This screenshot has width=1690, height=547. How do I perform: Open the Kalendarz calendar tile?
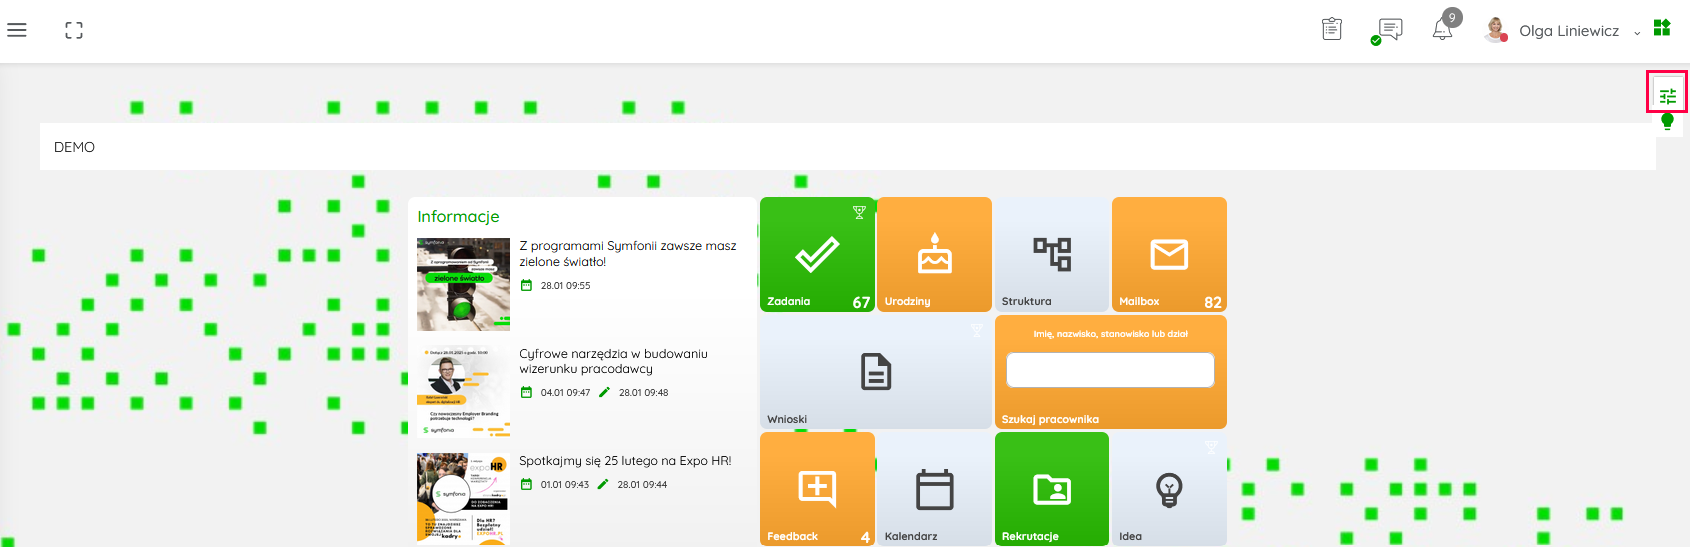pos(934,489)
